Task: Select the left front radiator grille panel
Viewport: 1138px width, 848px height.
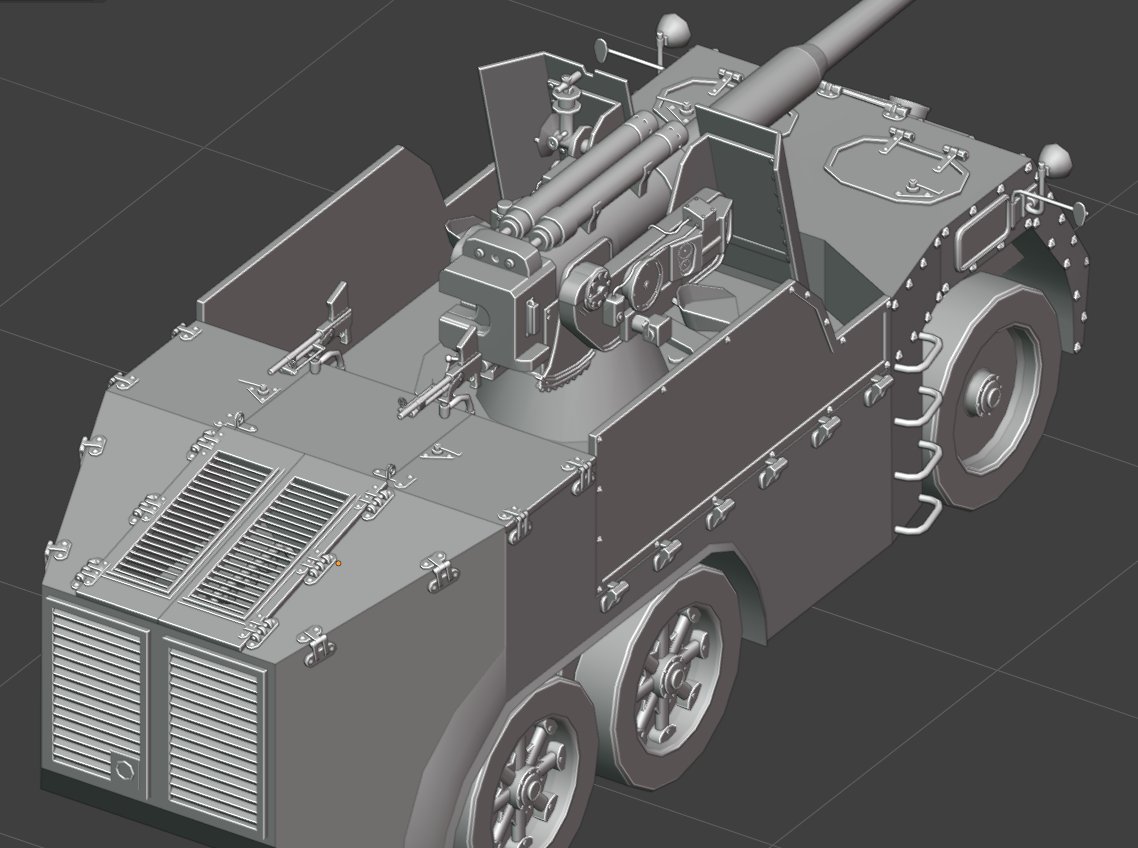Action: point(99,694)
